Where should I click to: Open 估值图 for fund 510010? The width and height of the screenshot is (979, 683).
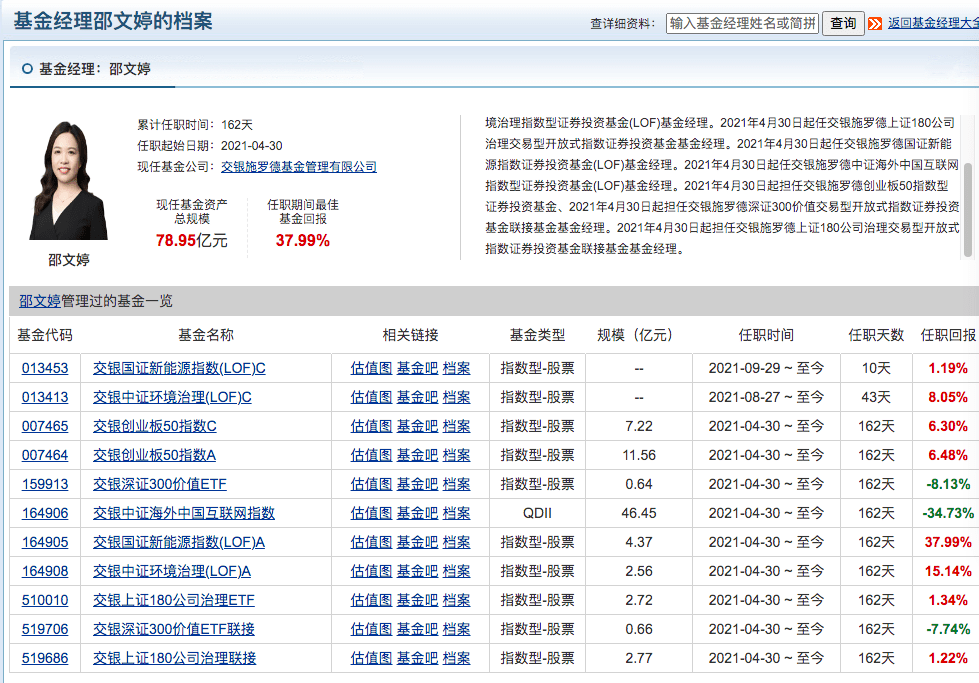click(371, 601)
